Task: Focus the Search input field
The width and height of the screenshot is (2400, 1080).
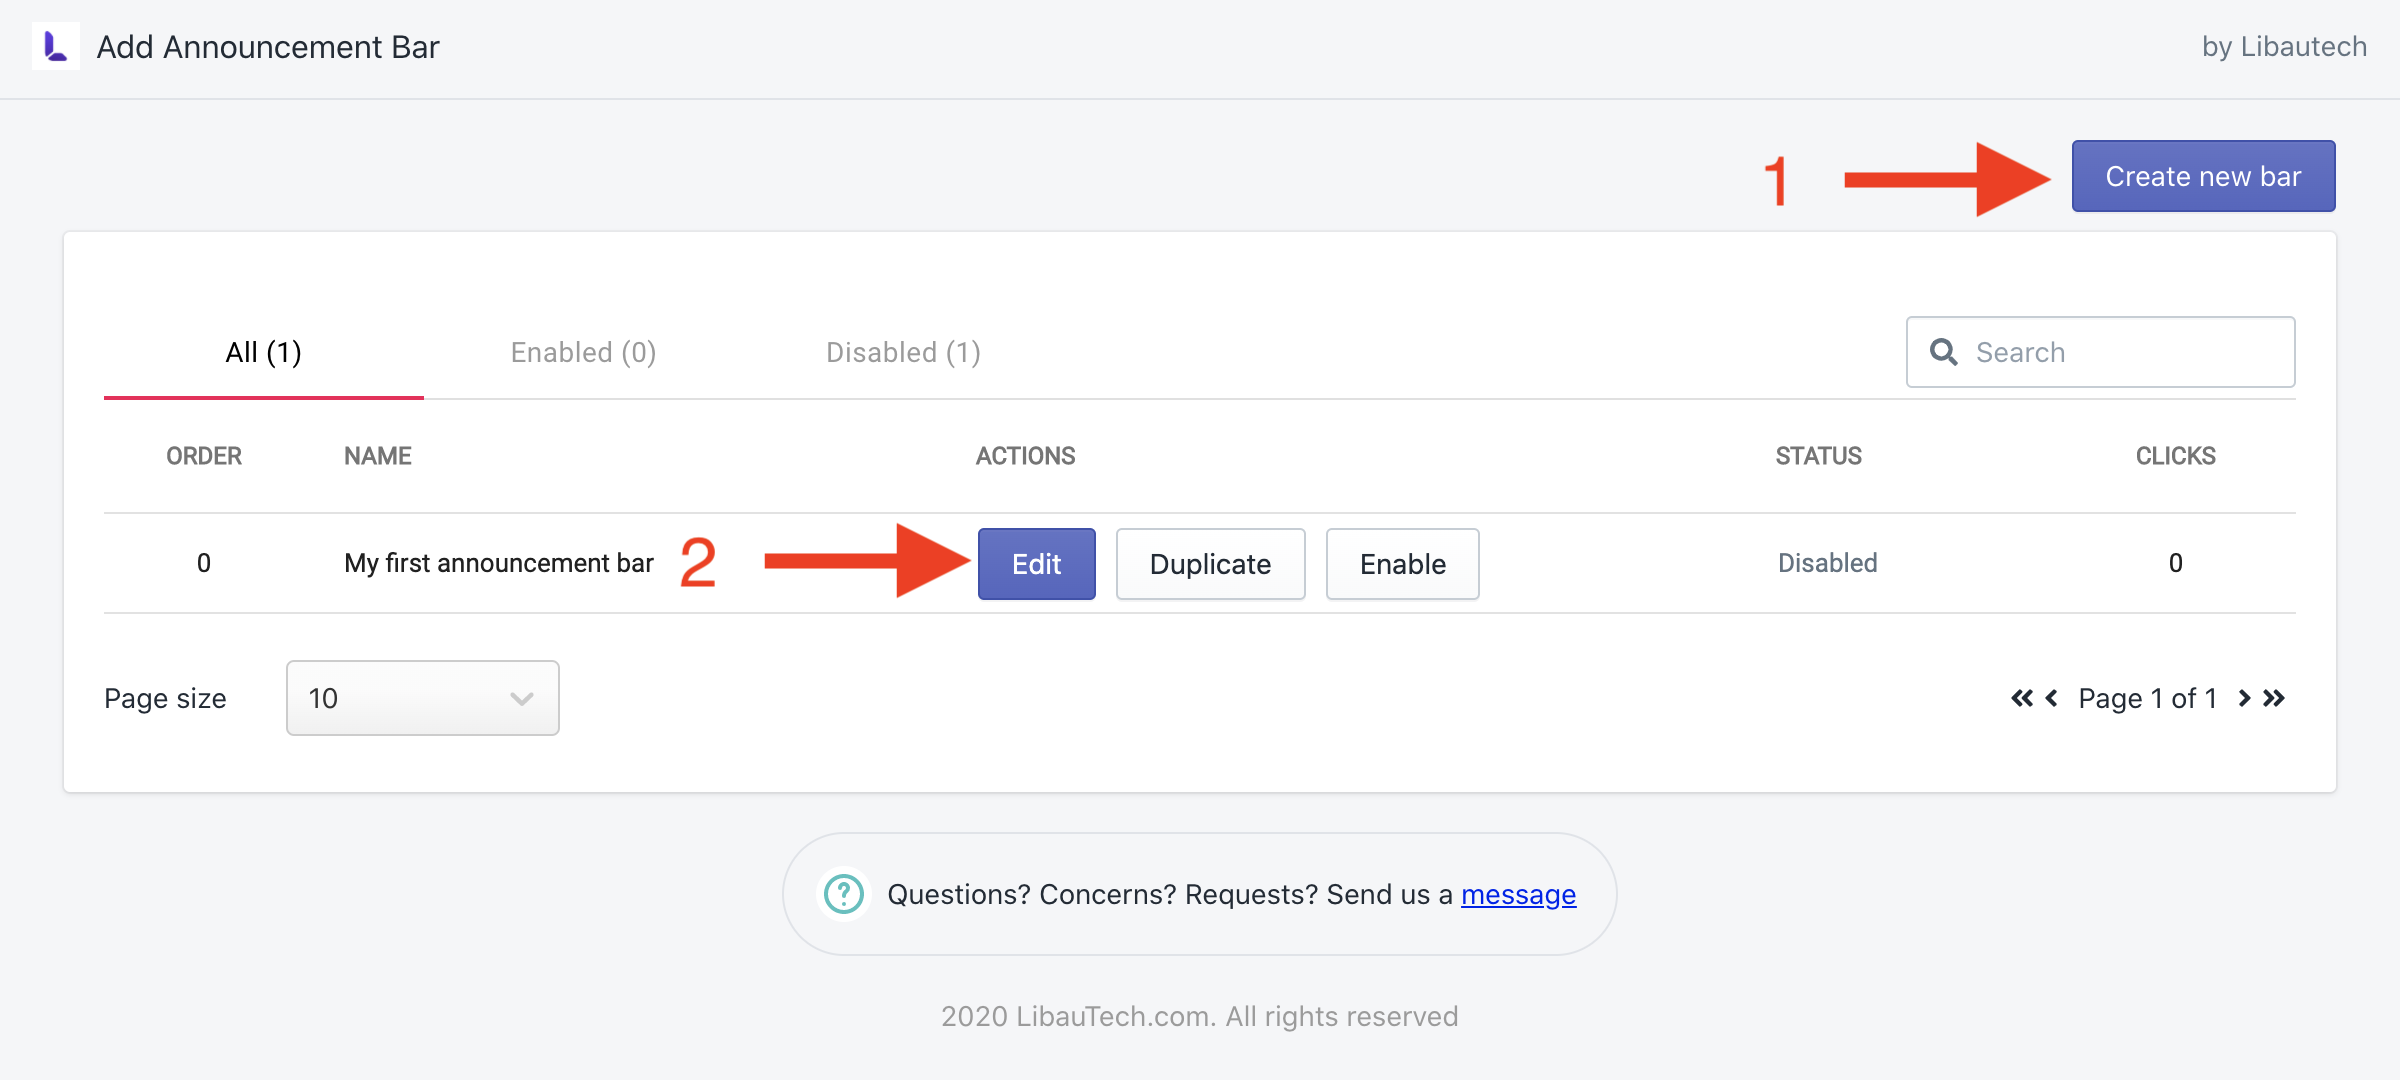Action: tap(2100, 352)
